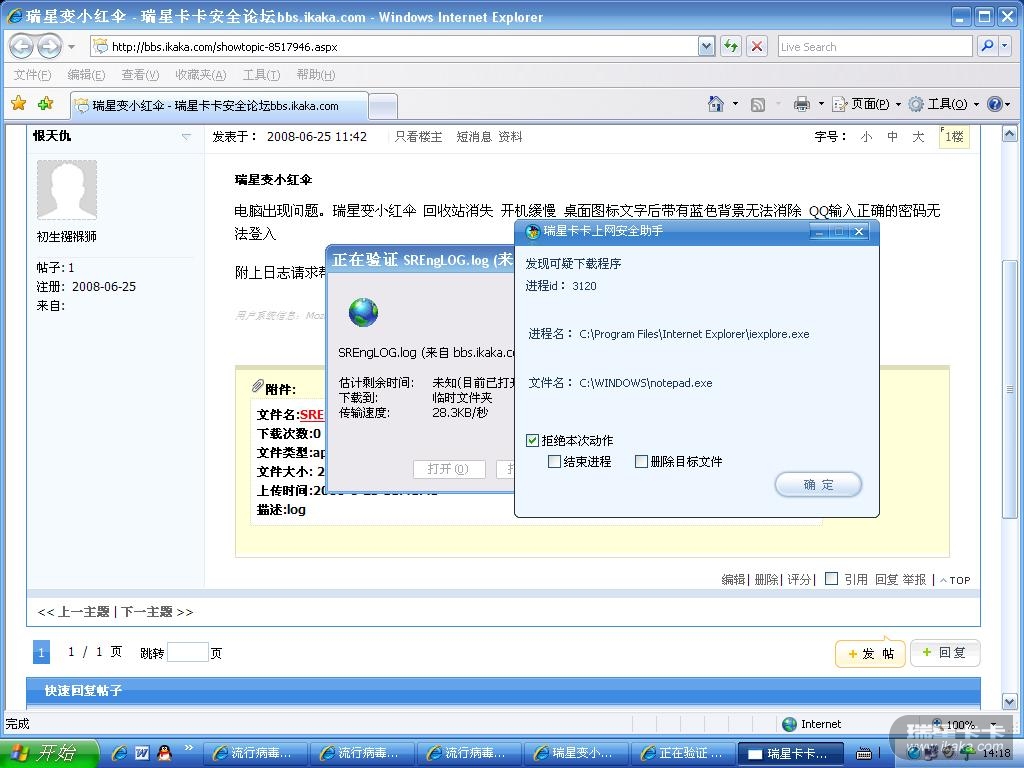Click the poster's default avatar image
Screen dimensions: 1024x768
[67, 189]
